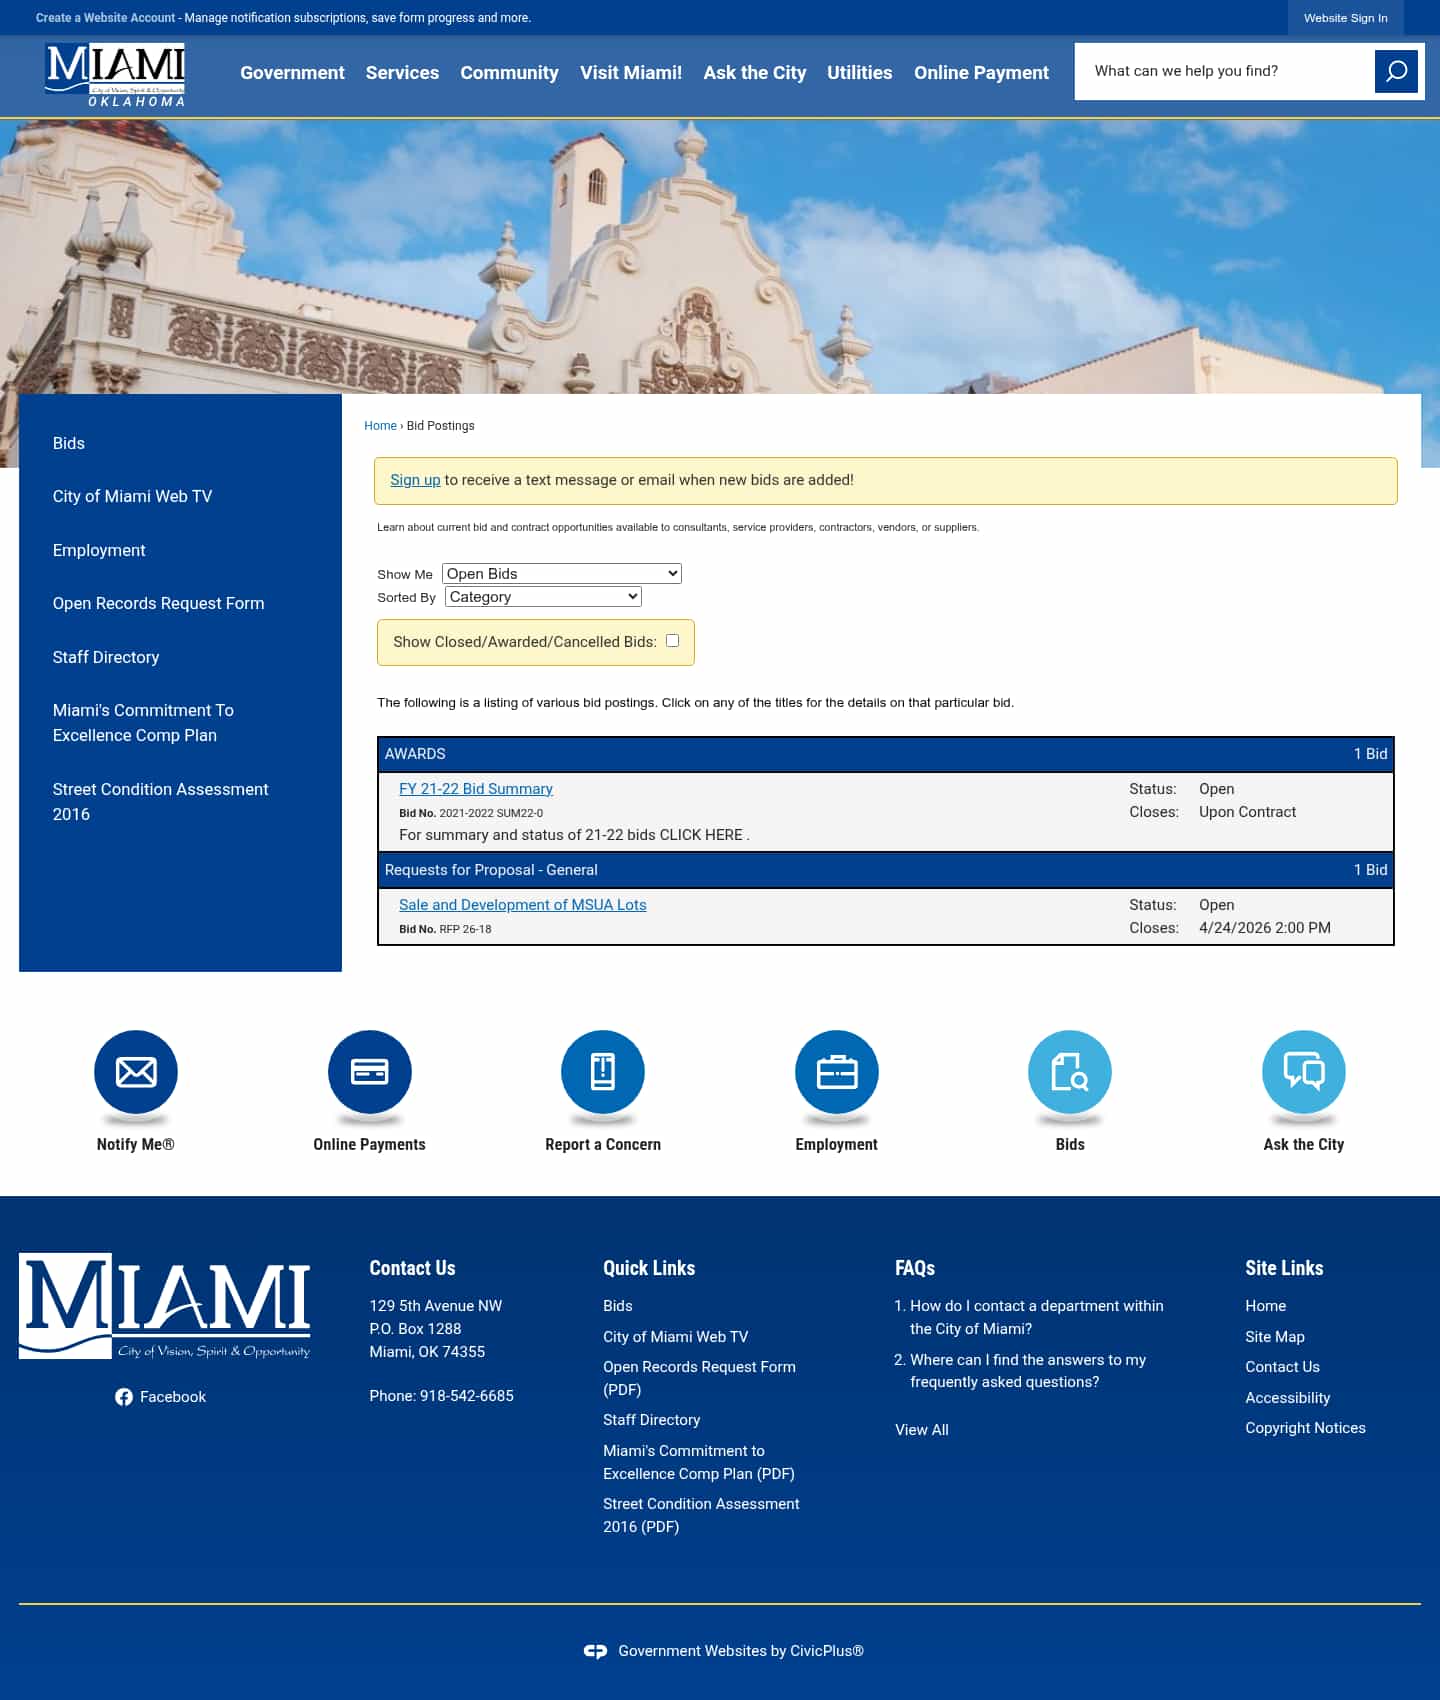Click the search magnifier icon button
The height and width of the screenshot is (1700, 1440).
[x=1396, y=71]
